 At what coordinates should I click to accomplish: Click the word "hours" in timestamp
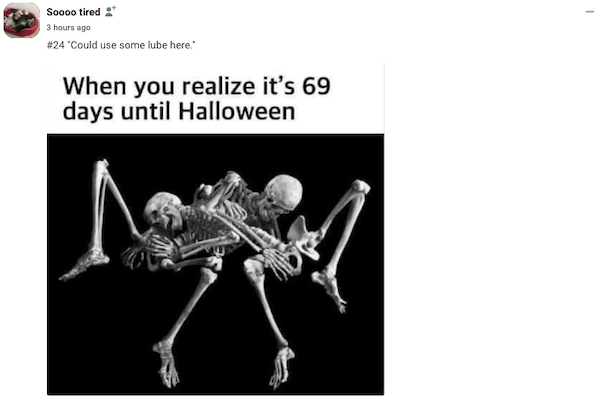(x=64, y=28)
